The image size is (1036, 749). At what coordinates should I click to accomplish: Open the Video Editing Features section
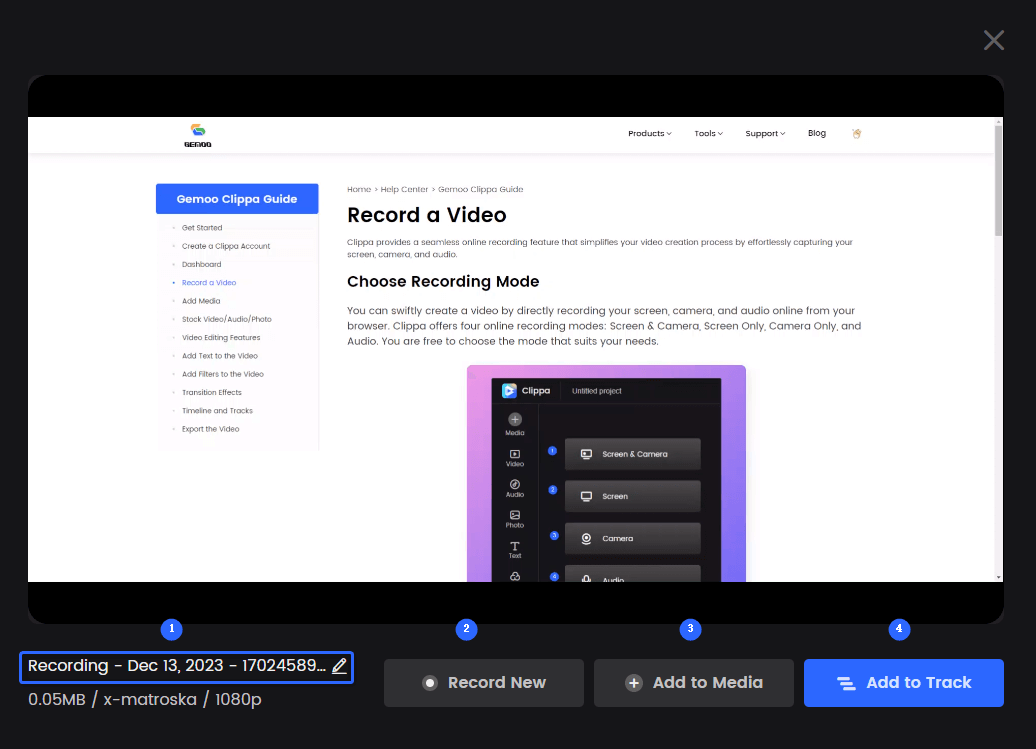221,338
